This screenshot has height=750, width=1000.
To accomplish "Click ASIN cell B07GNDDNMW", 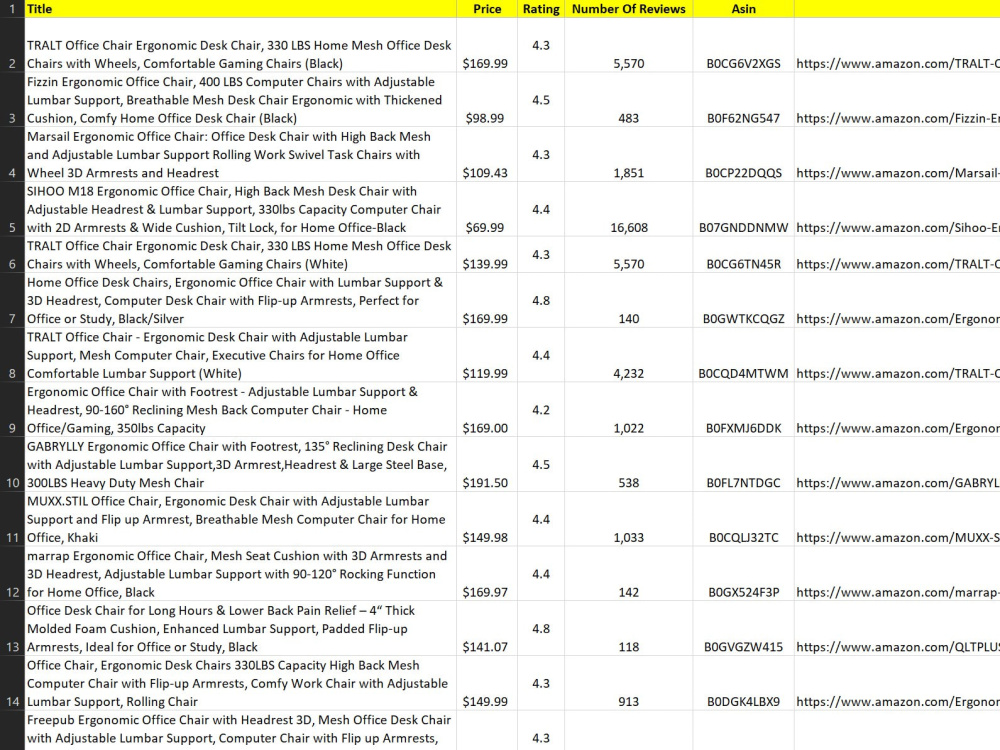I will click(x=743, y=209).
